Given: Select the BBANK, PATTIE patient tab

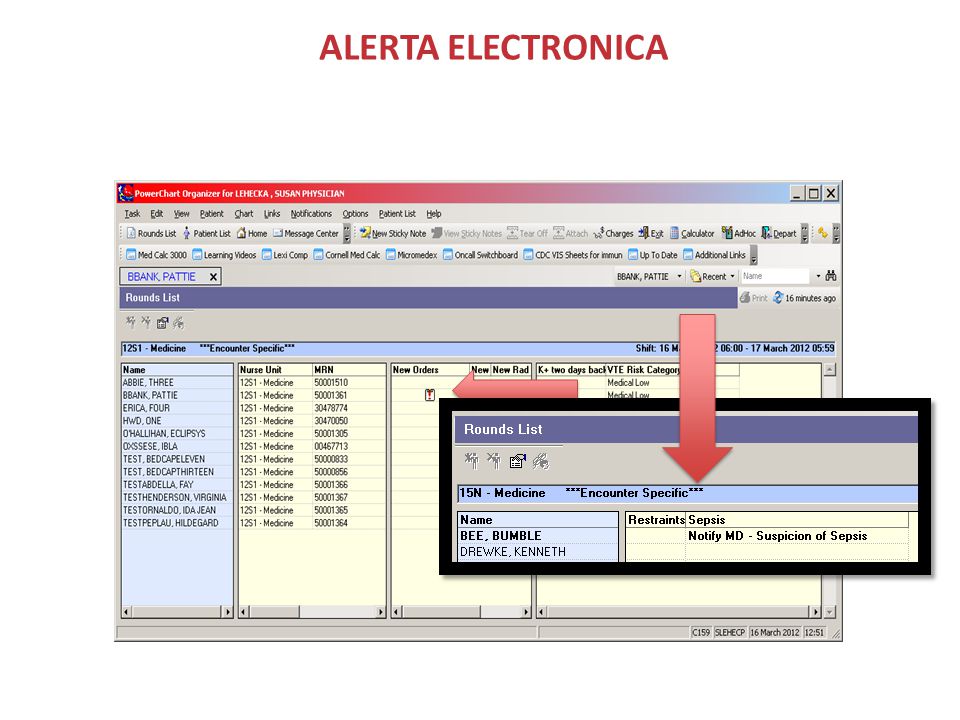Looking at the screenshot, I should [162, 277].
